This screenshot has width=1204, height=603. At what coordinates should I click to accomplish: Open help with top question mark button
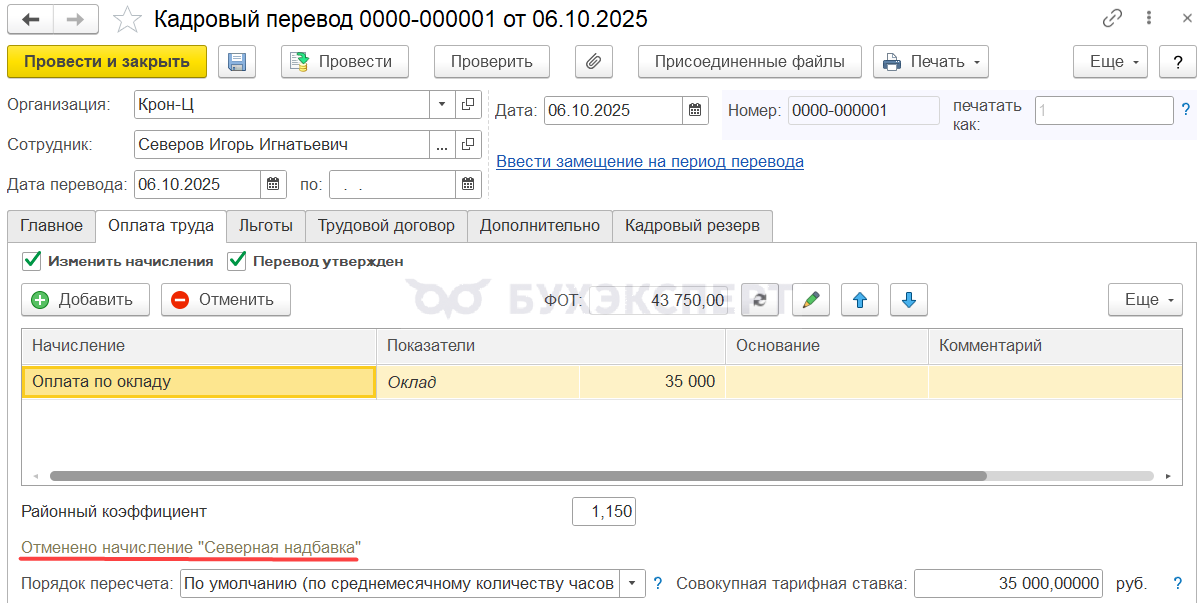point(1178,62)
